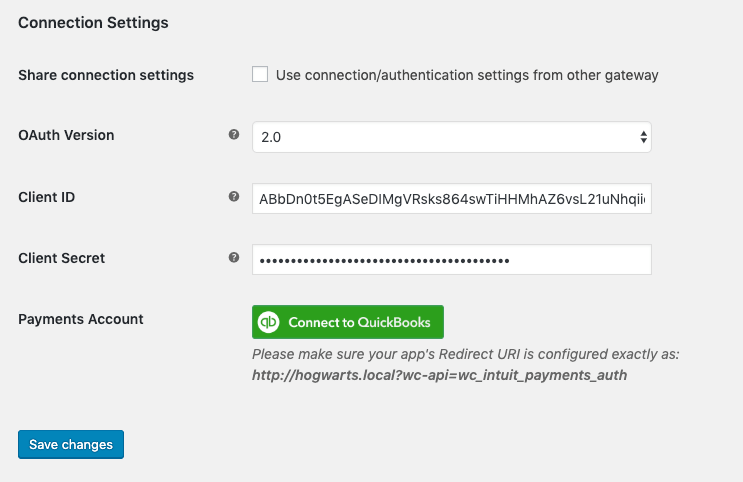Click the Client ID field label
Image resolution: width=743 pixels, height=482 pixels.
47,197
